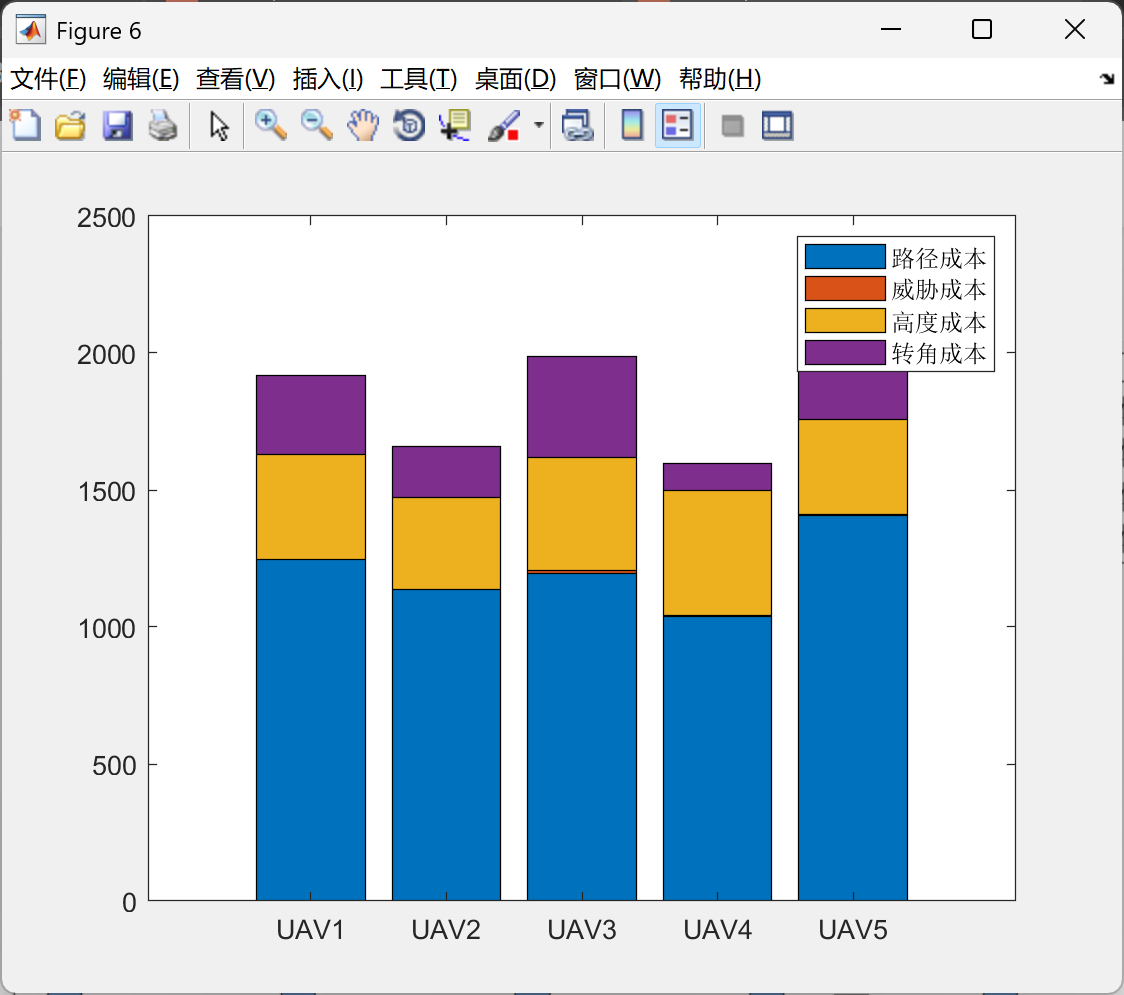Click the purple segment of the UAV3 bar
The height and width of the screenshot is (995, 1124).
pyautogui.click(x=582, y=407)
